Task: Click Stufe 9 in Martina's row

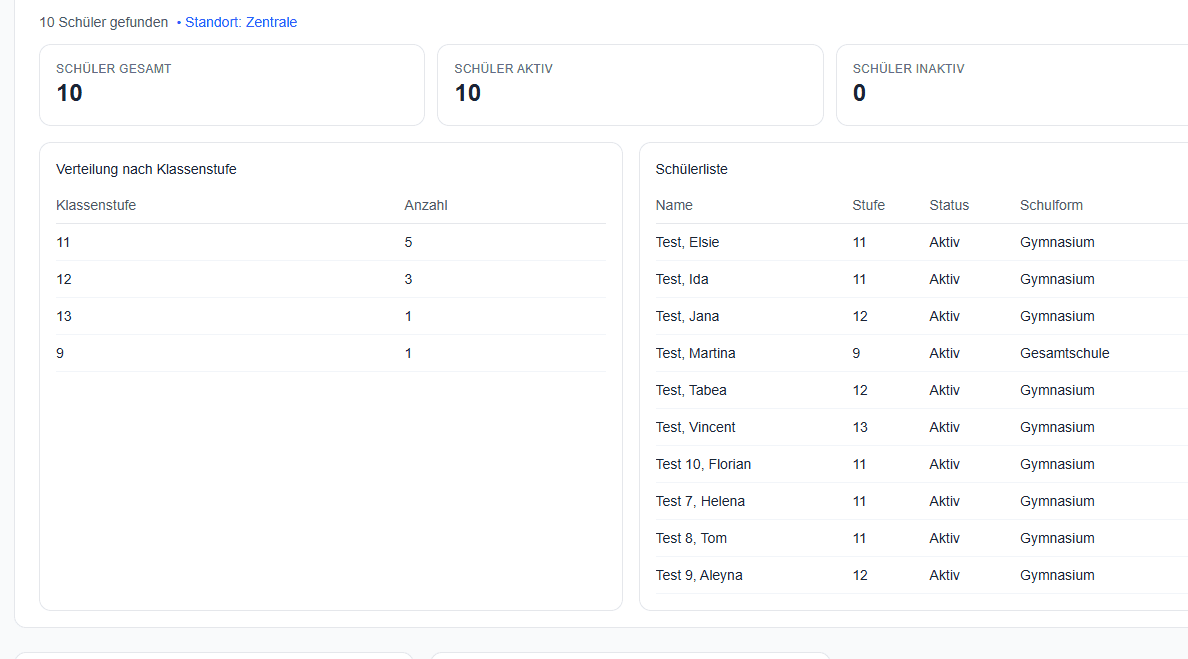Action: click(x=856, y=354)
